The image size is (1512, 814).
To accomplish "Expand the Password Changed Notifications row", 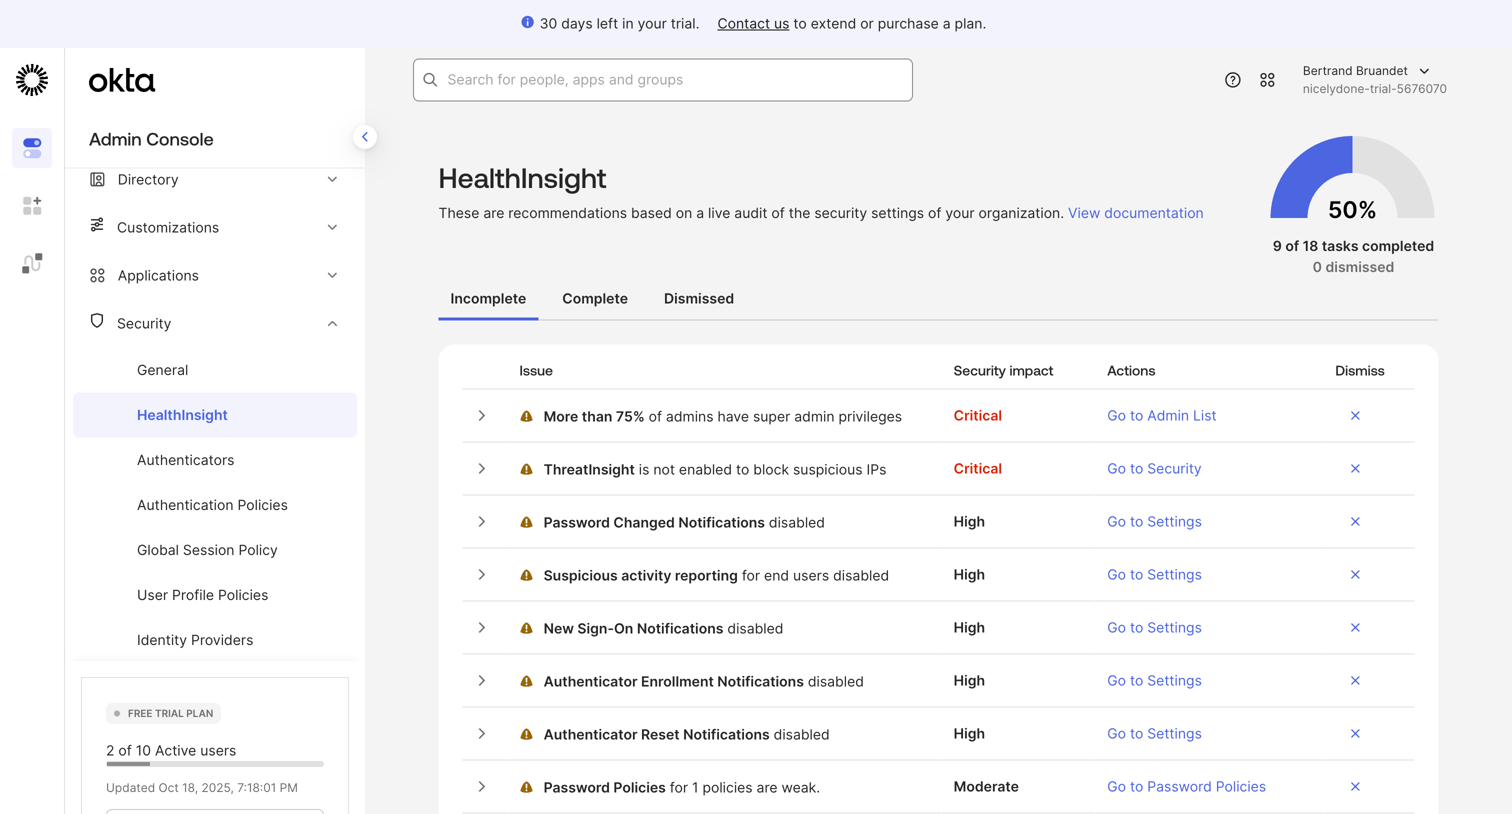I will point(482,522).
